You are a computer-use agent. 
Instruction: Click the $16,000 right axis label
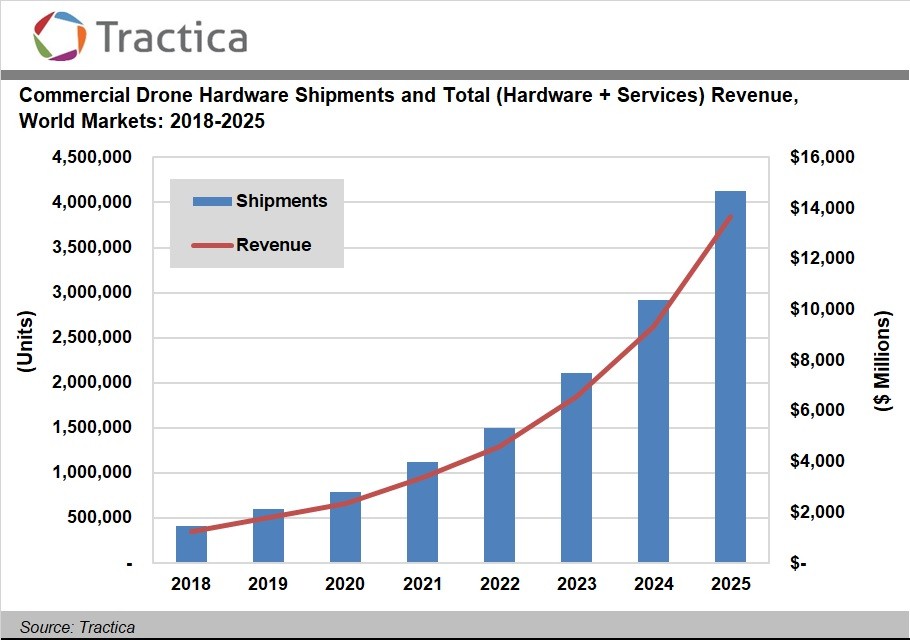(x=822, y=158)
